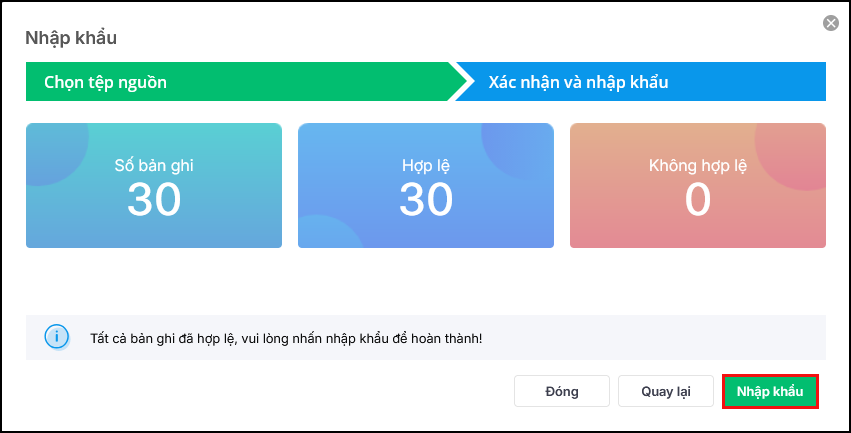This screenshot has width=851, height=433.
Task: Click the white arrow divider between steps
Action: point(461,82)
